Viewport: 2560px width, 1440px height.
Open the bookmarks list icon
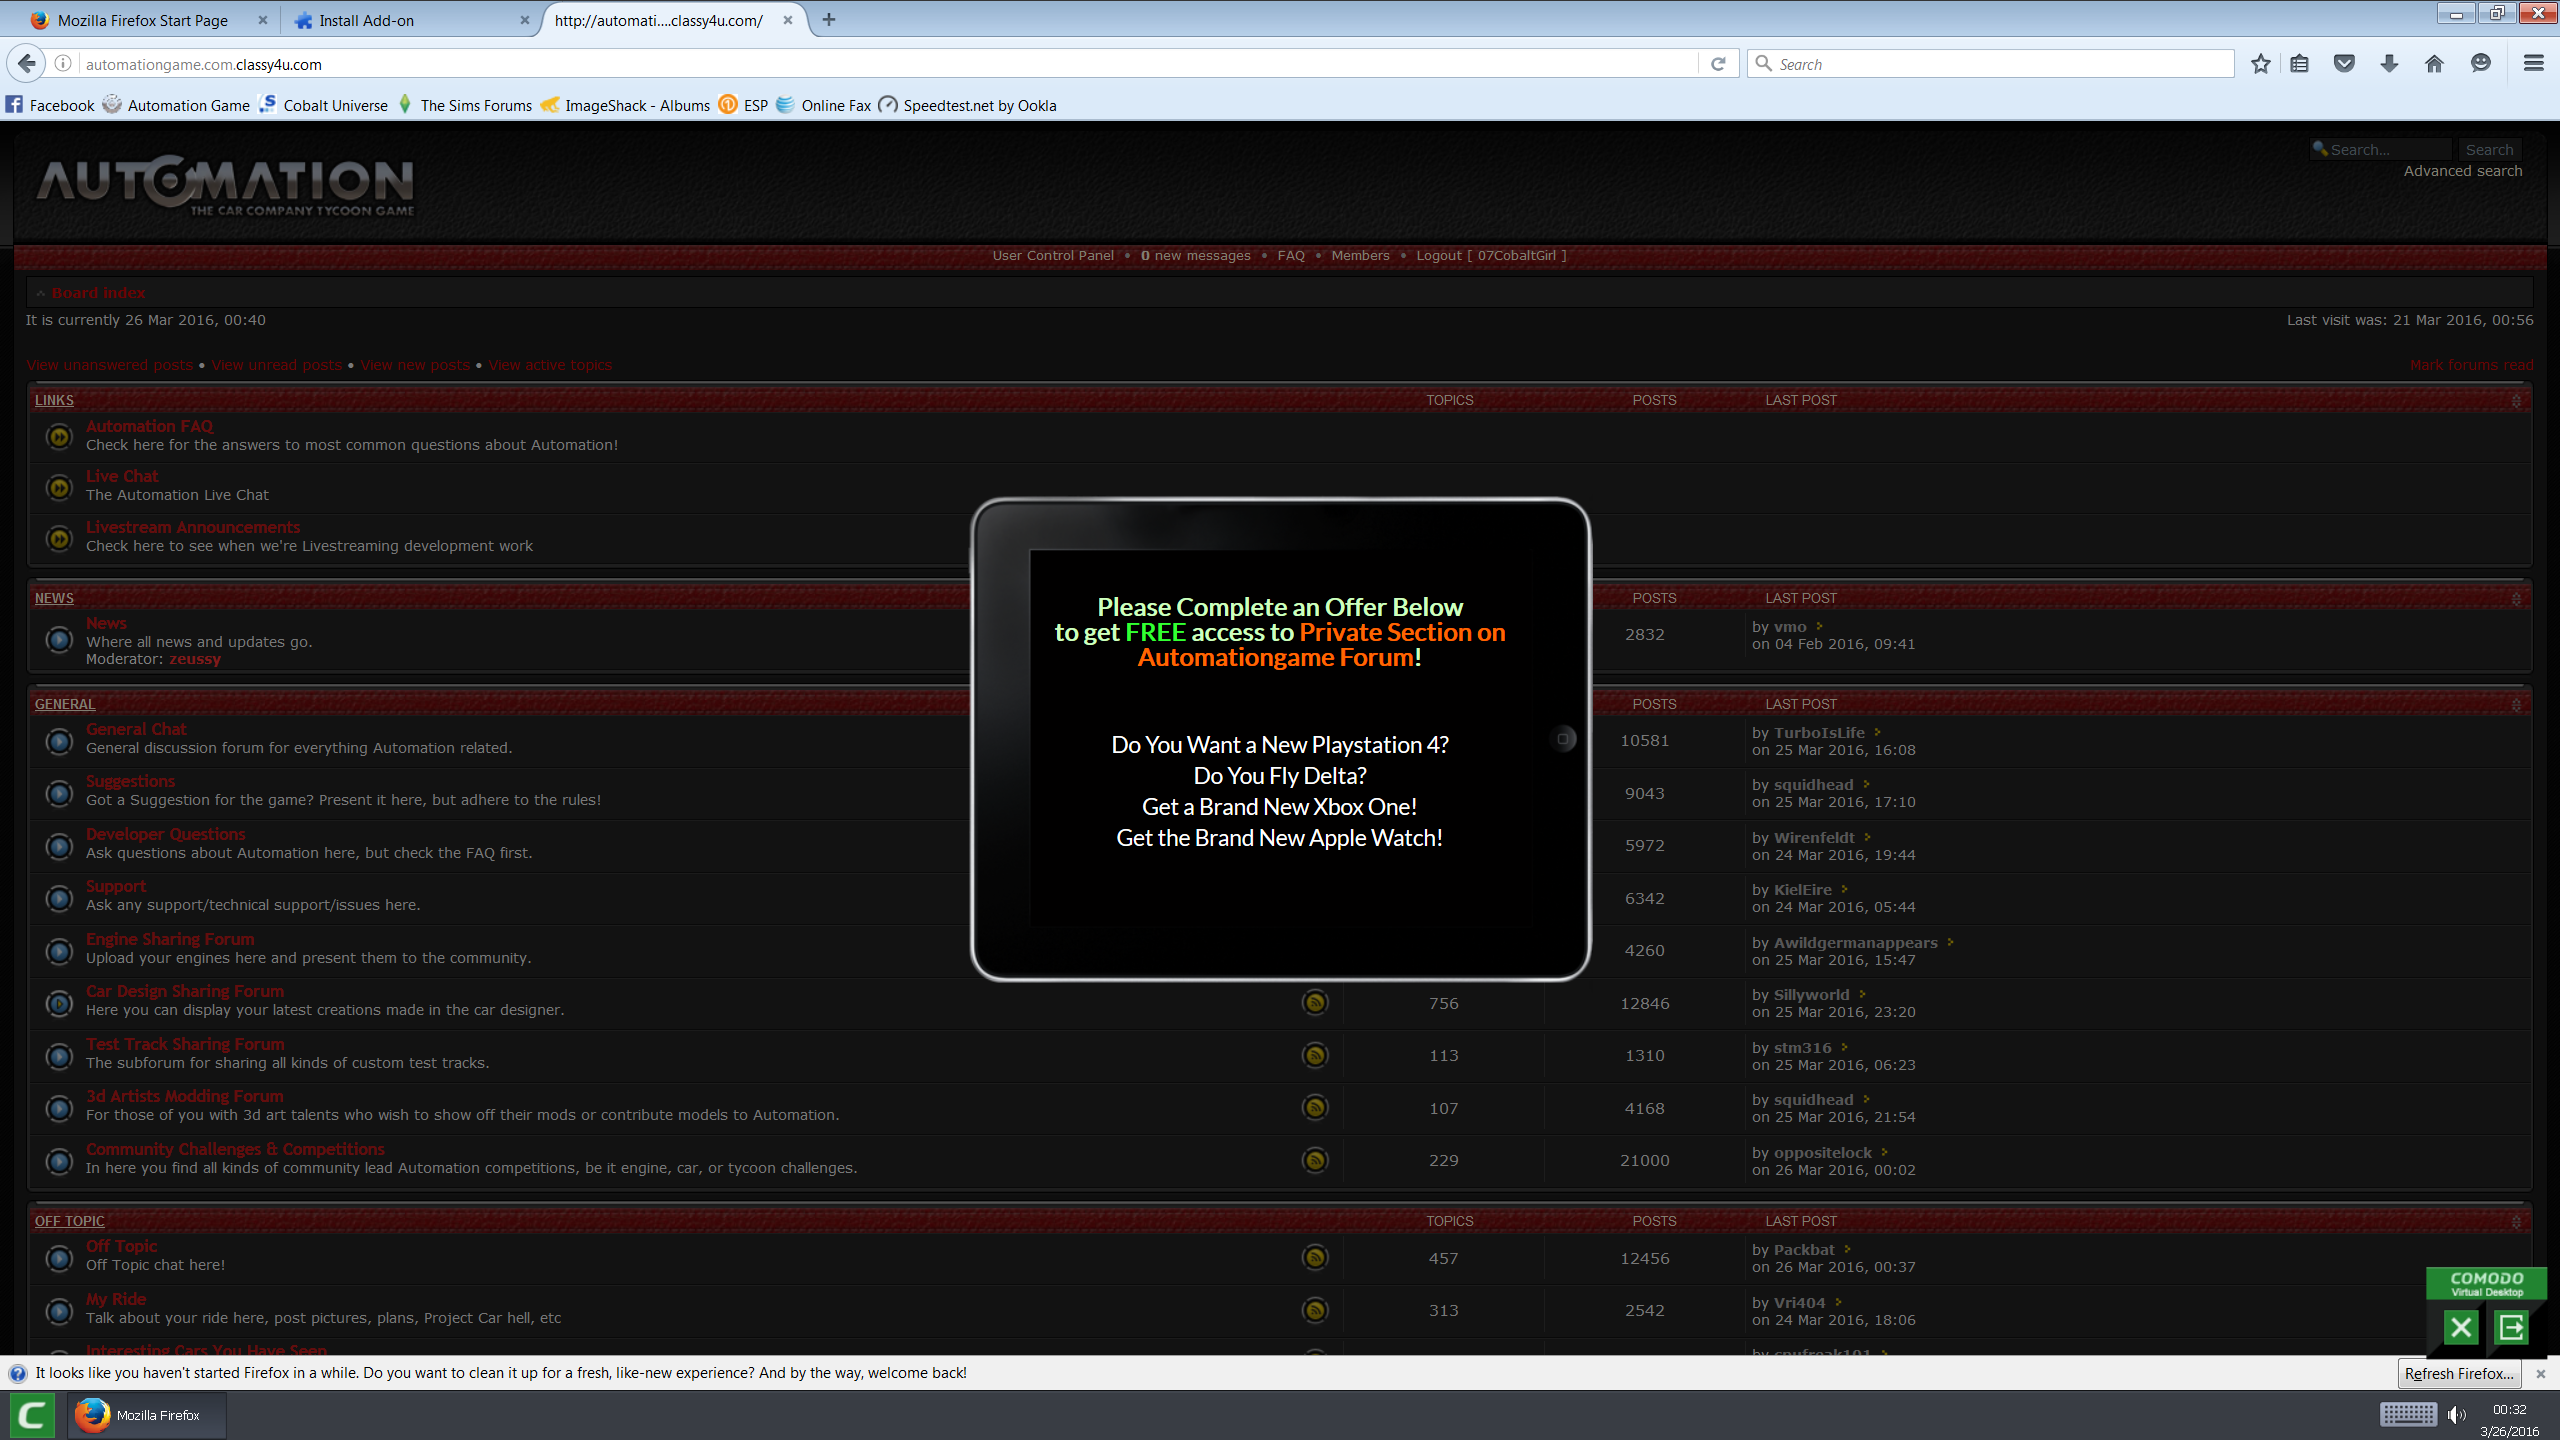(x=2300, y=64)
